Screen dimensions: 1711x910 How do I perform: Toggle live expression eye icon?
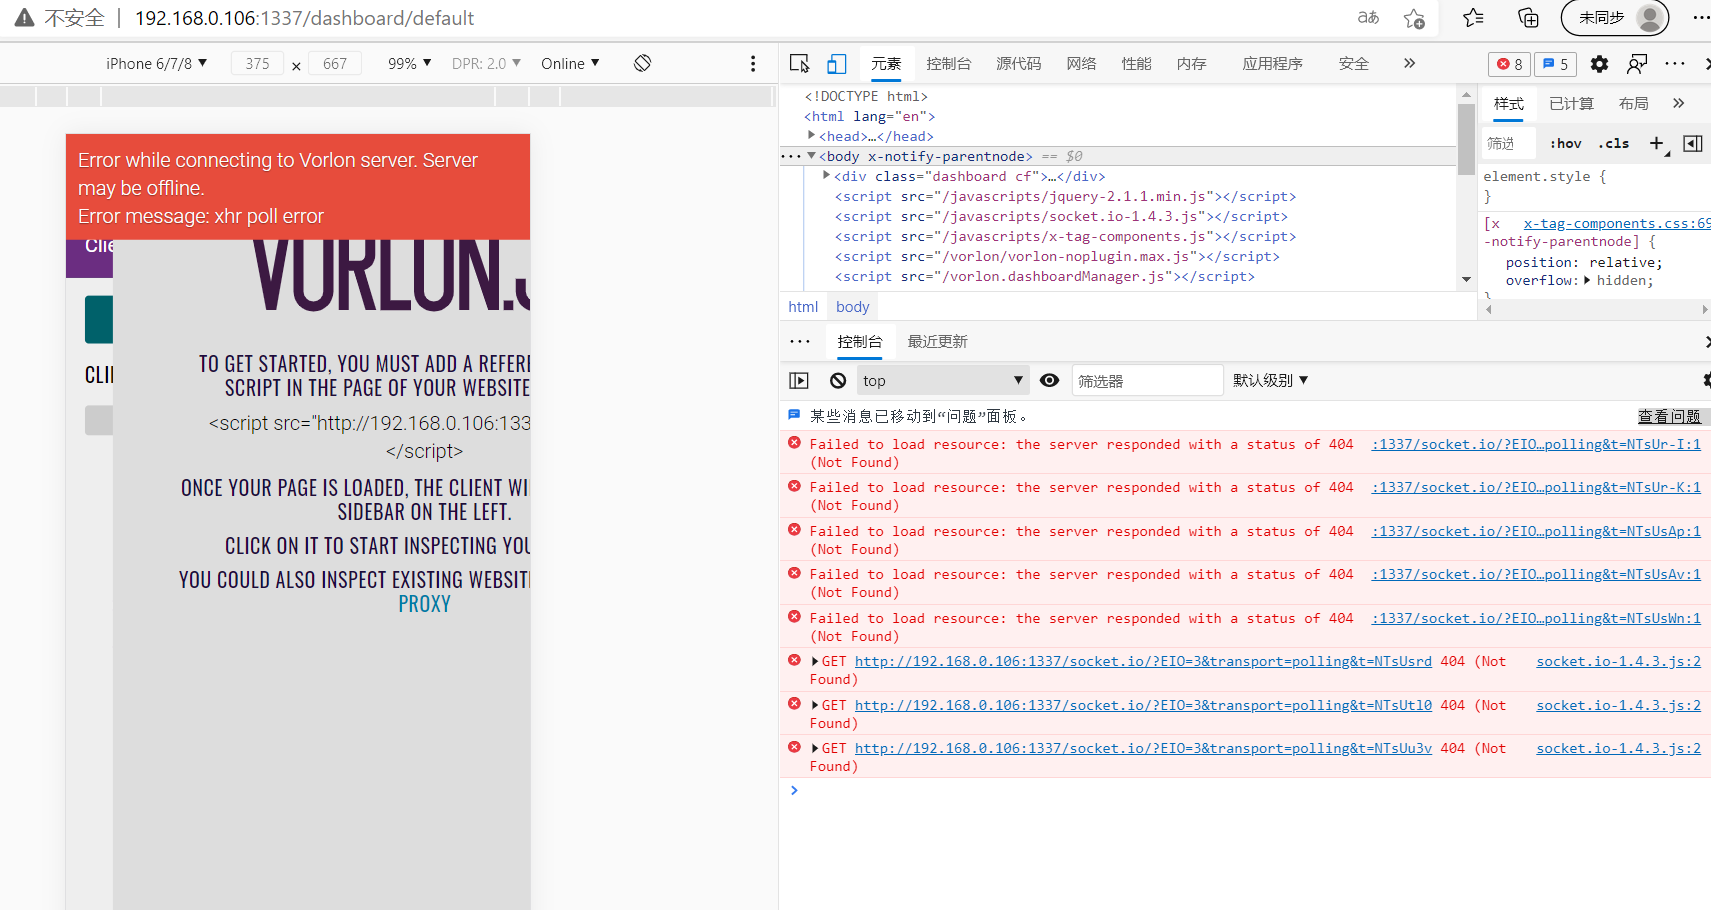(1049, 380)
